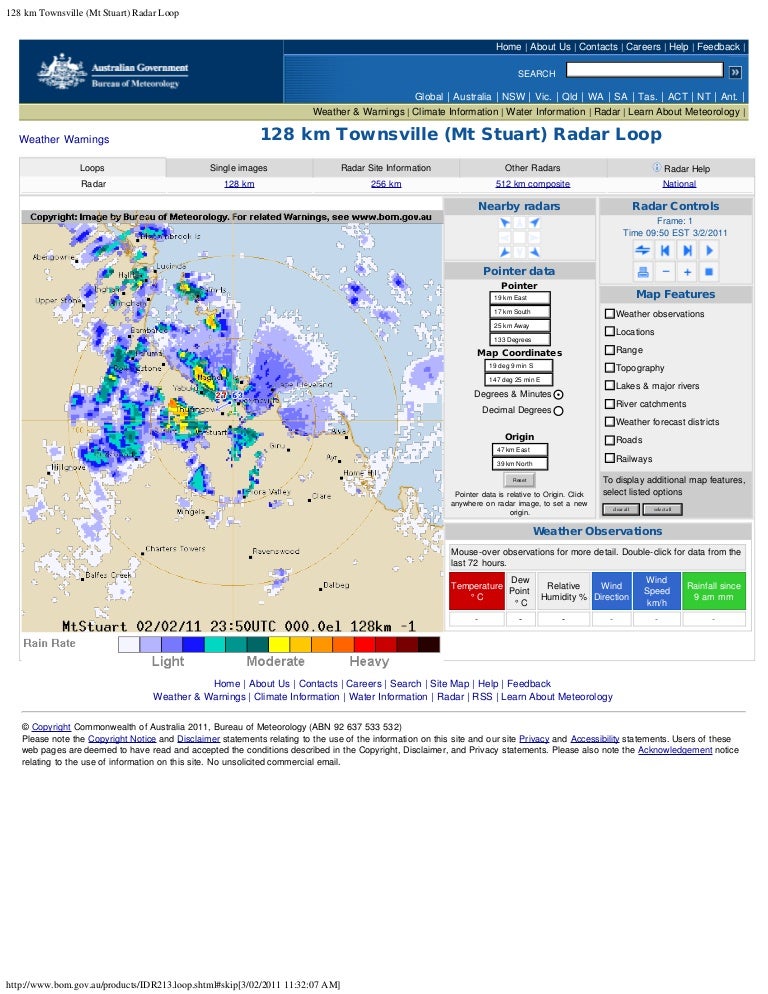
Task: Click the clear all map features button
Action: [x=621, y=509]
